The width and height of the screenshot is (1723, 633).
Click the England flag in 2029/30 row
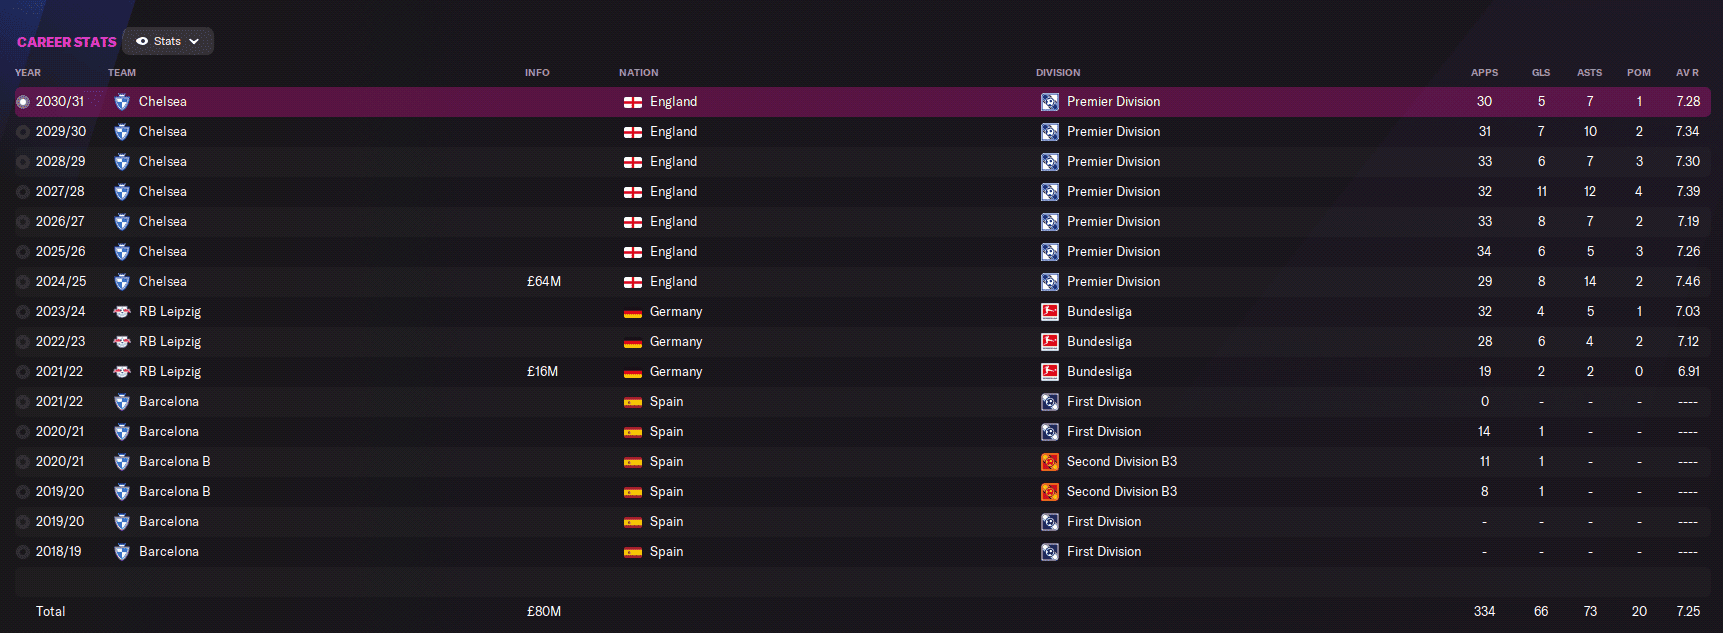click(633, 132)
